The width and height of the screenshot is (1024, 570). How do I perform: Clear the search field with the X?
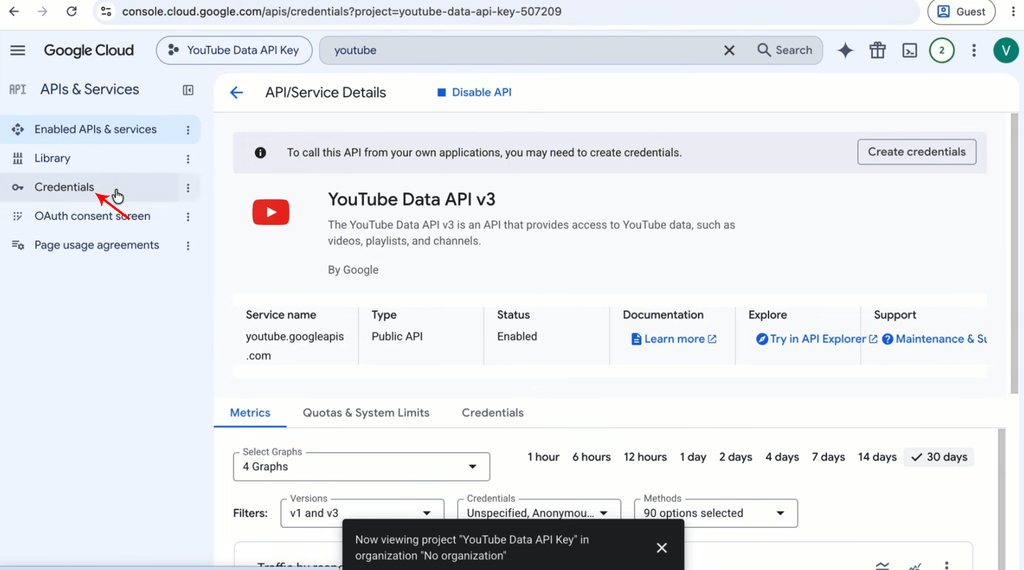(x=729, y=50)
